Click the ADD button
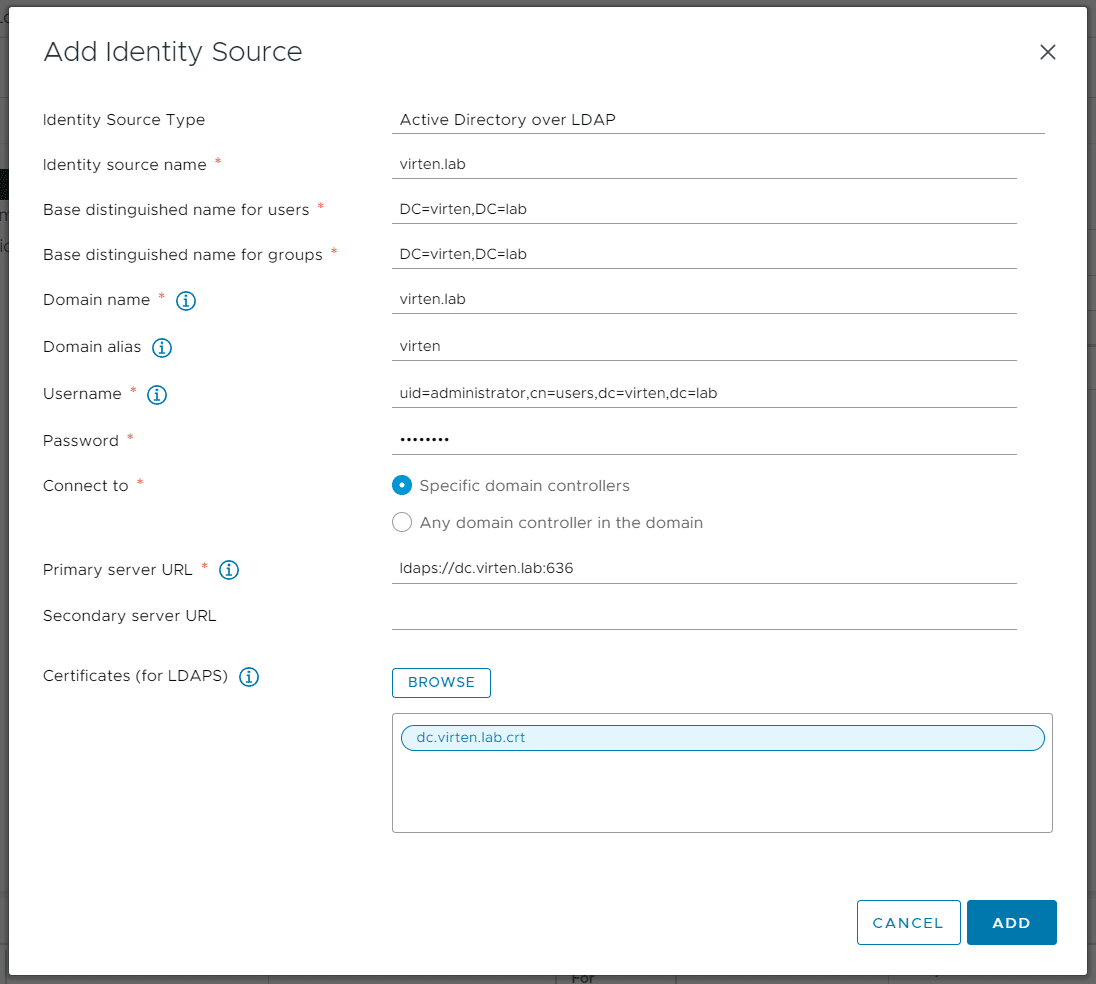Viewport: 1096px width, 984px height. click(1011, 923)
